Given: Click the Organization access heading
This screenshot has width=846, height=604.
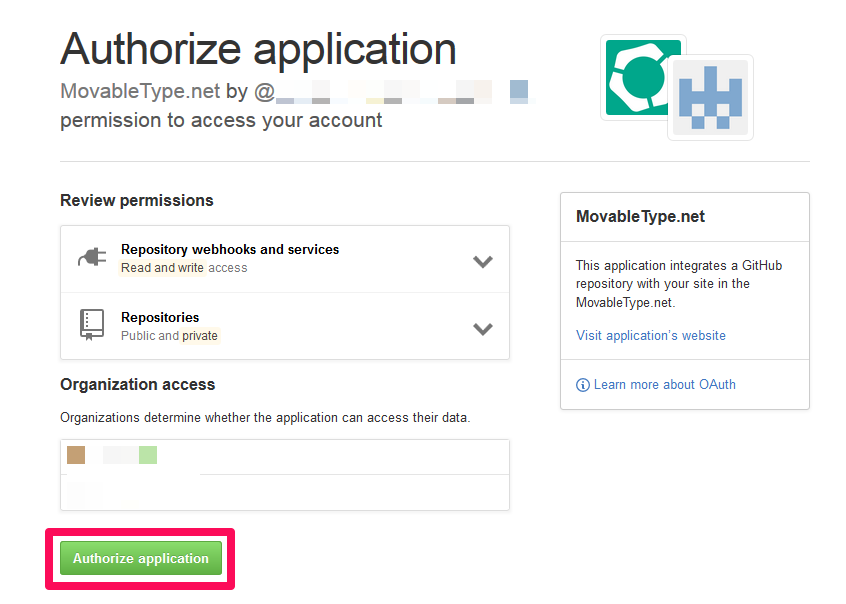Looking at the screenshot, I should pos(138,384).
